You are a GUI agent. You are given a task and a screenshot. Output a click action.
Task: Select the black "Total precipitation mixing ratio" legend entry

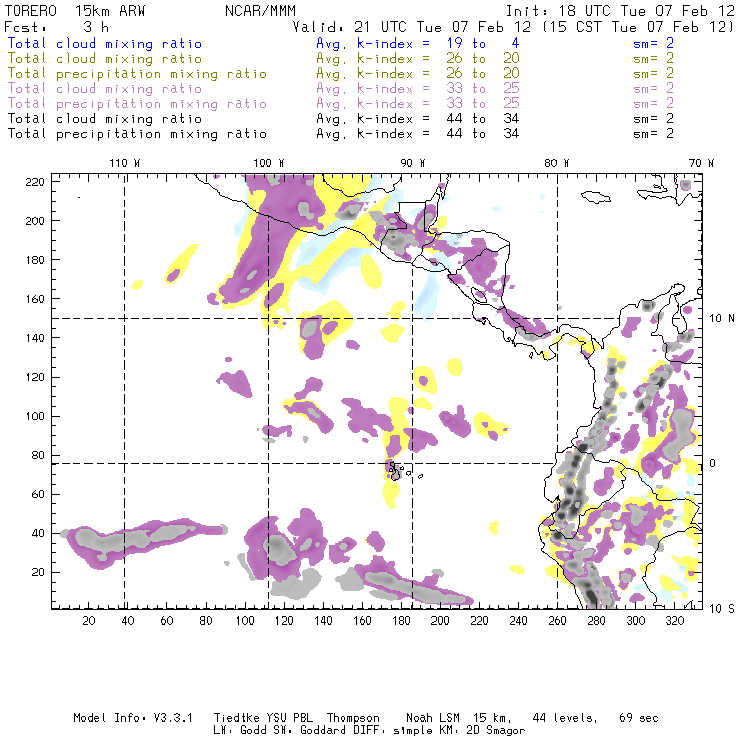coord(137,134)
